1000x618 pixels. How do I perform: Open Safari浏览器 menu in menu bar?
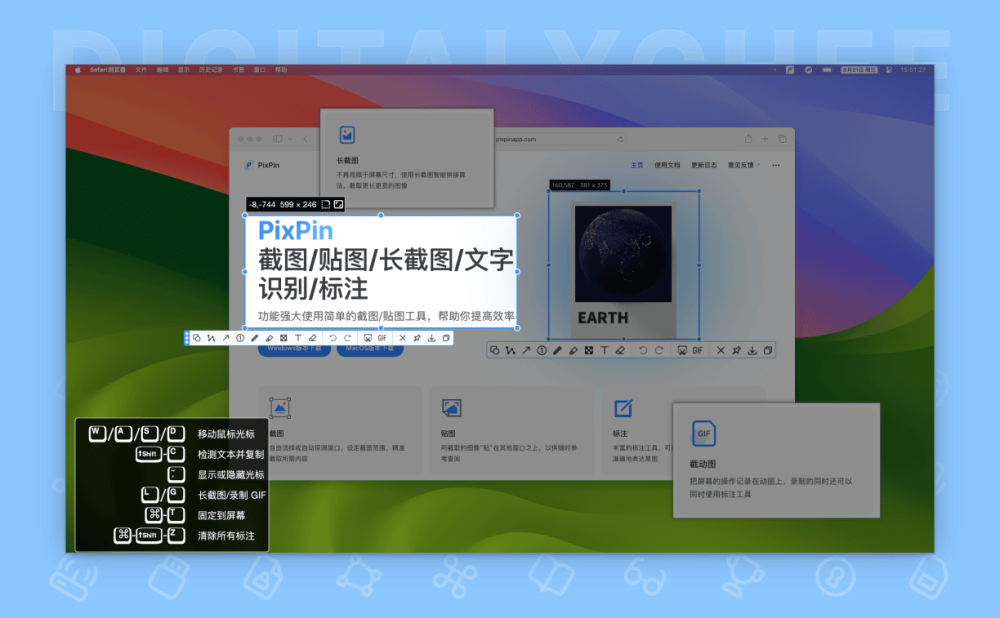tap(107, 70)
